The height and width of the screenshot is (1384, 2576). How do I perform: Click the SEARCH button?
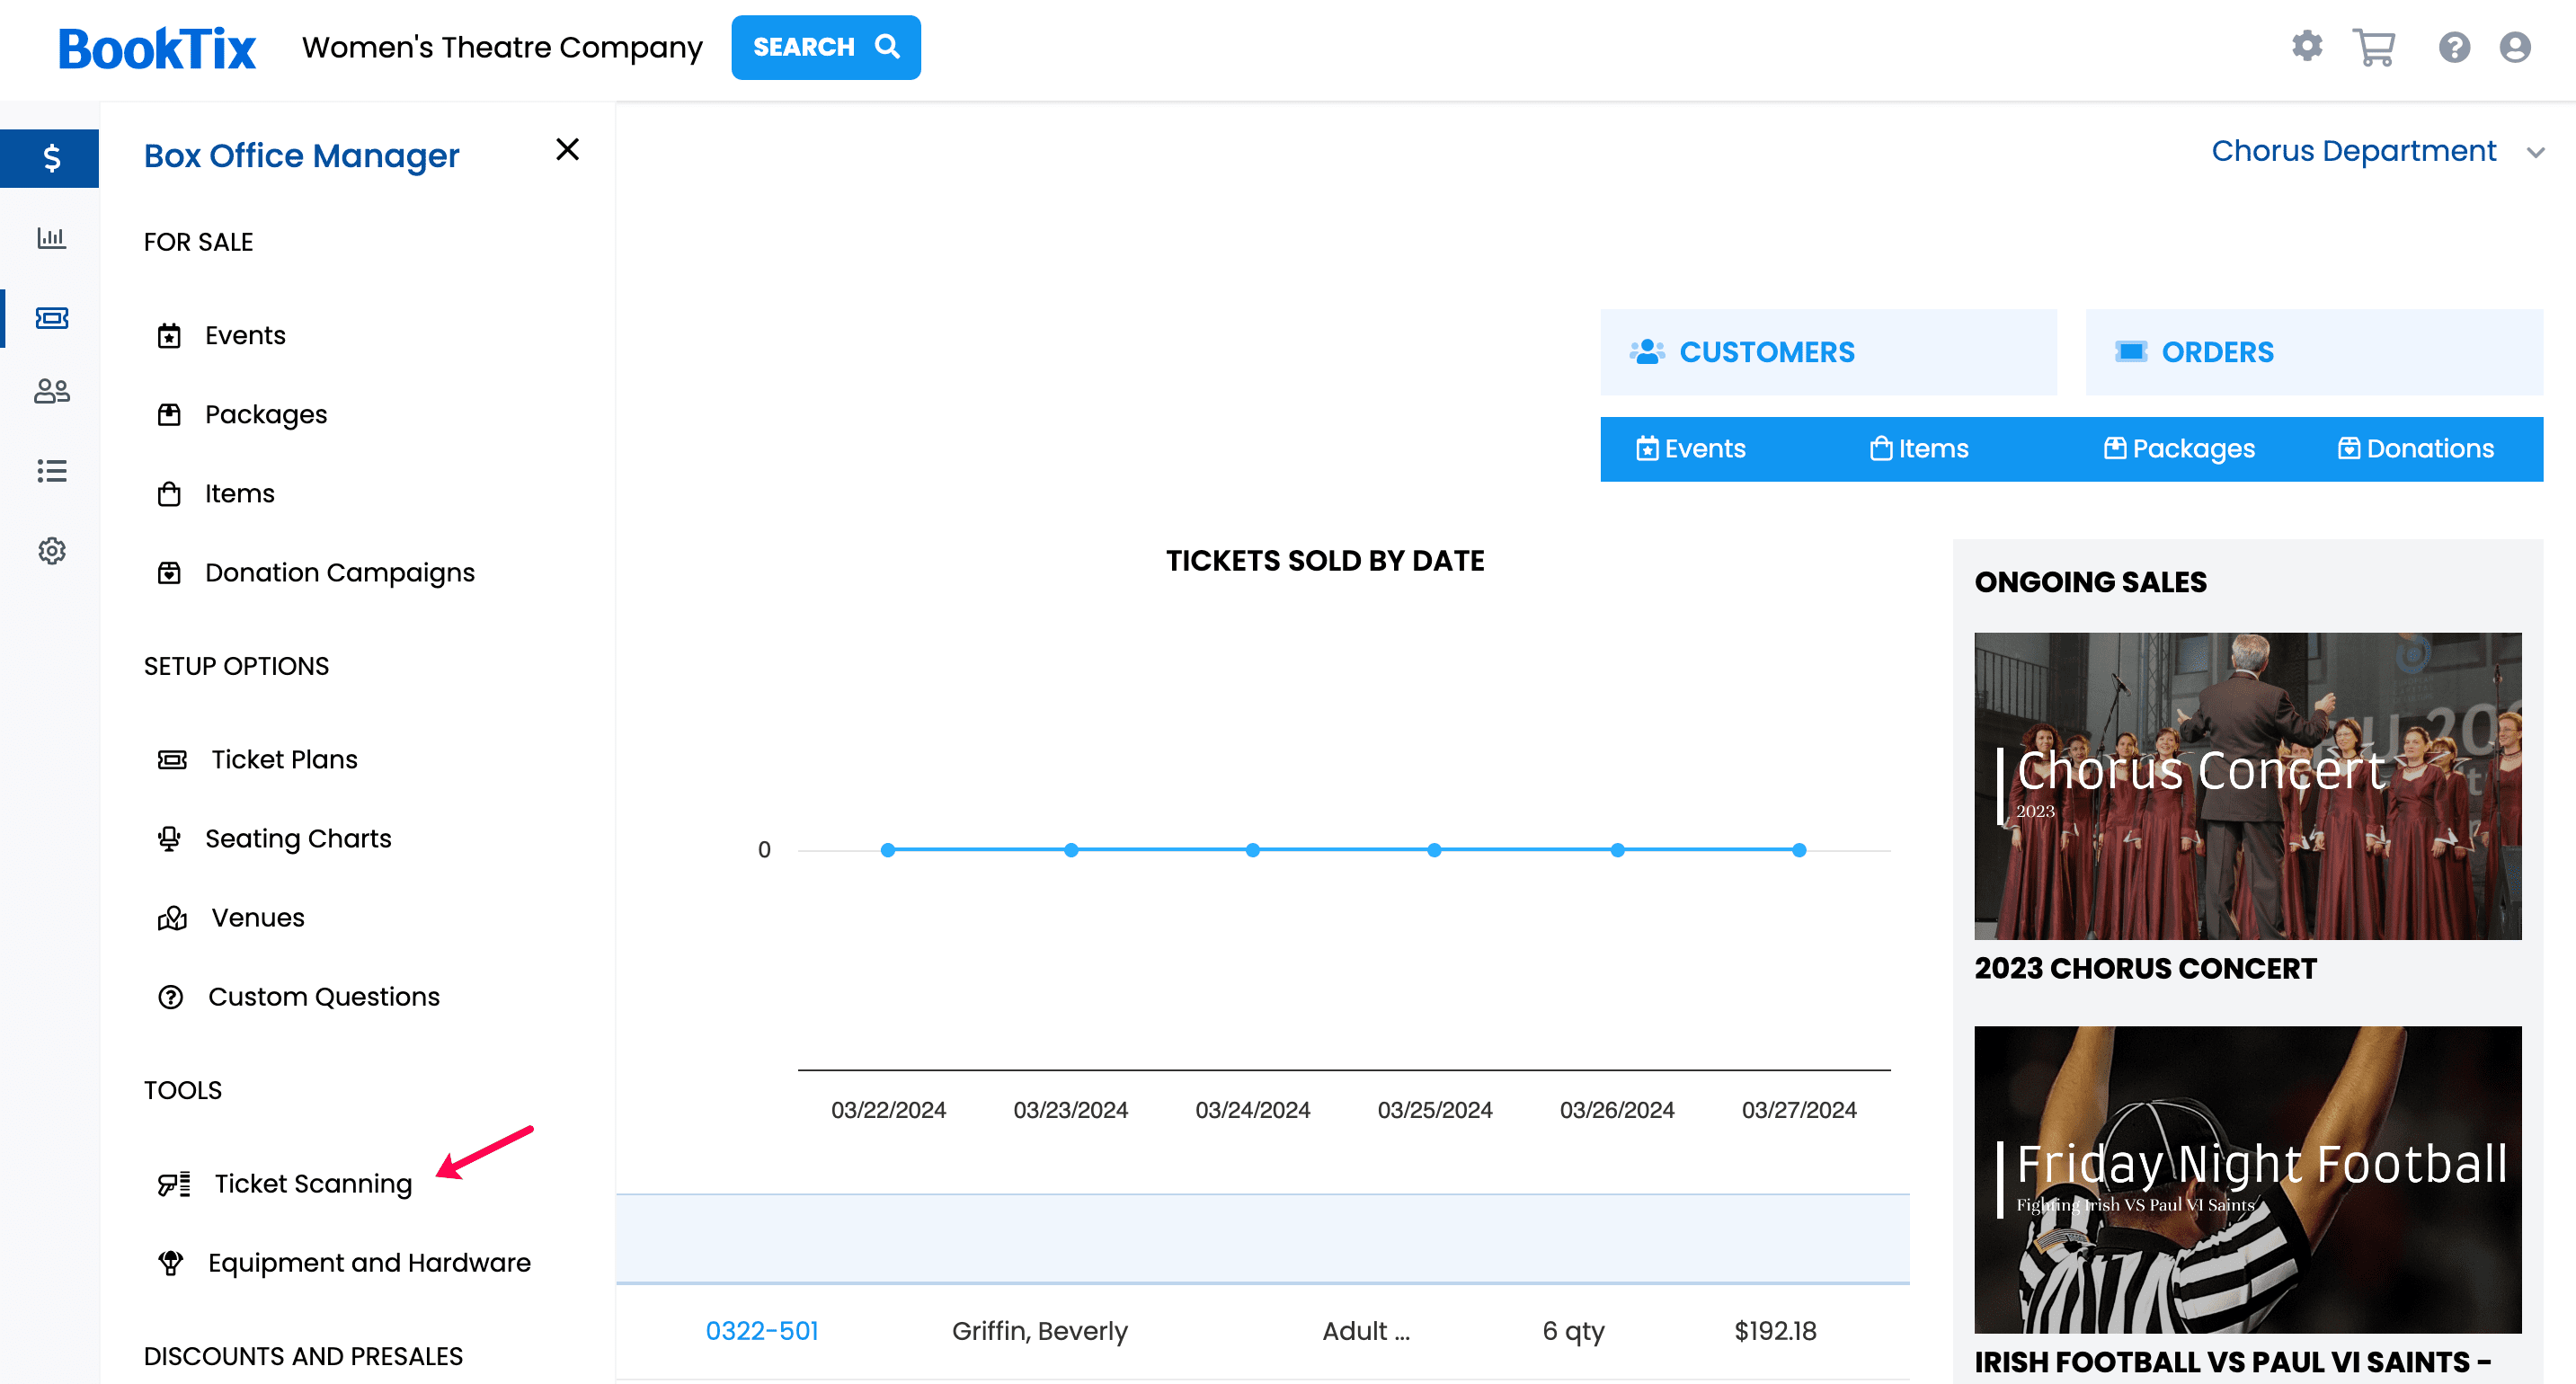click(x=826, y=47)
